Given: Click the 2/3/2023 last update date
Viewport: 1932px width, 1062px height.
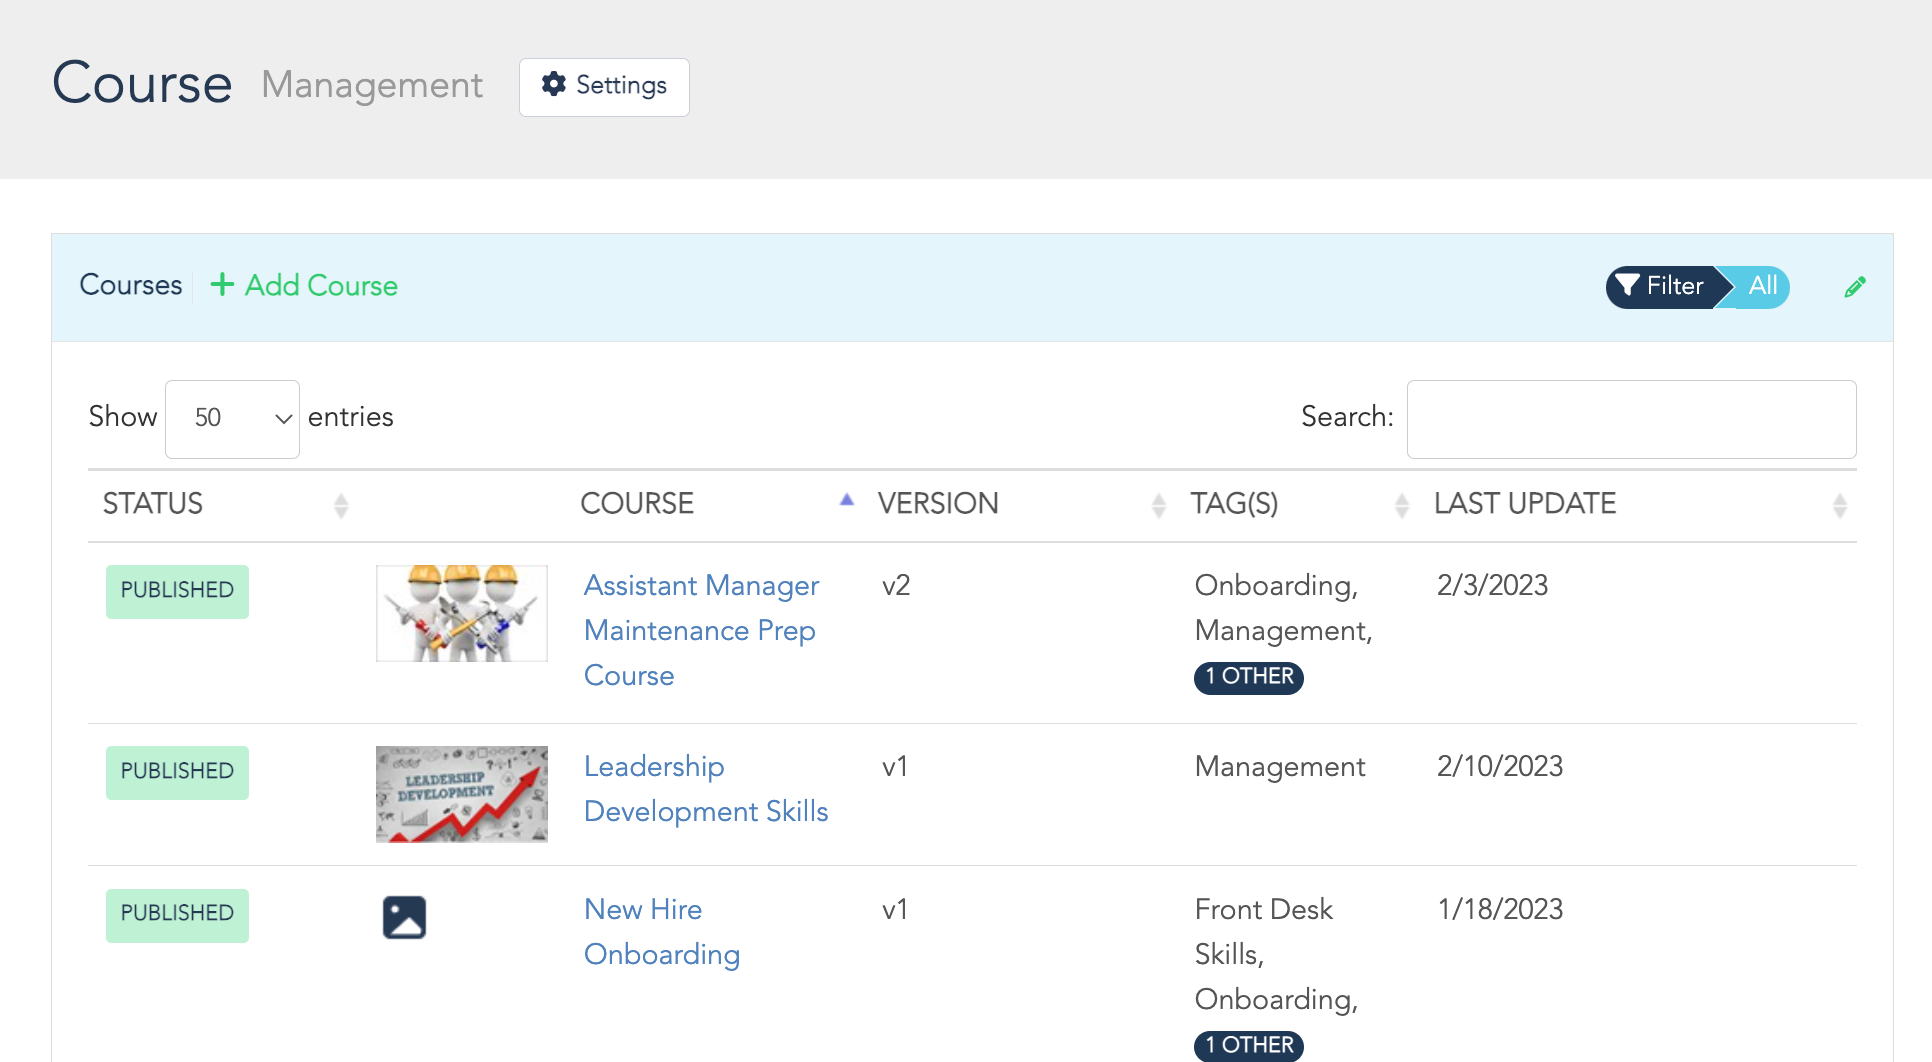Looking at the screenshot, I should tap(1492, 586).
